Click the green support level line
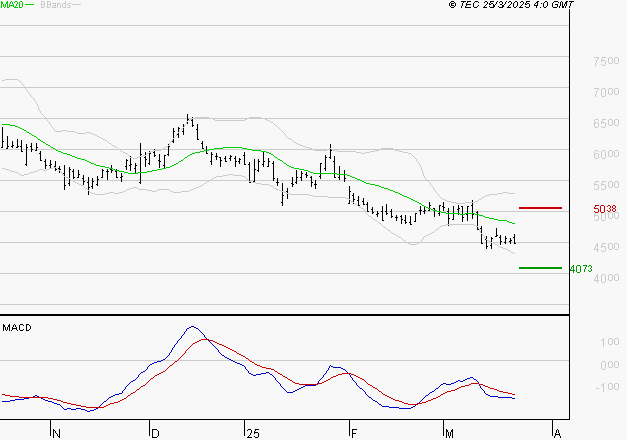 pos(540,268)
